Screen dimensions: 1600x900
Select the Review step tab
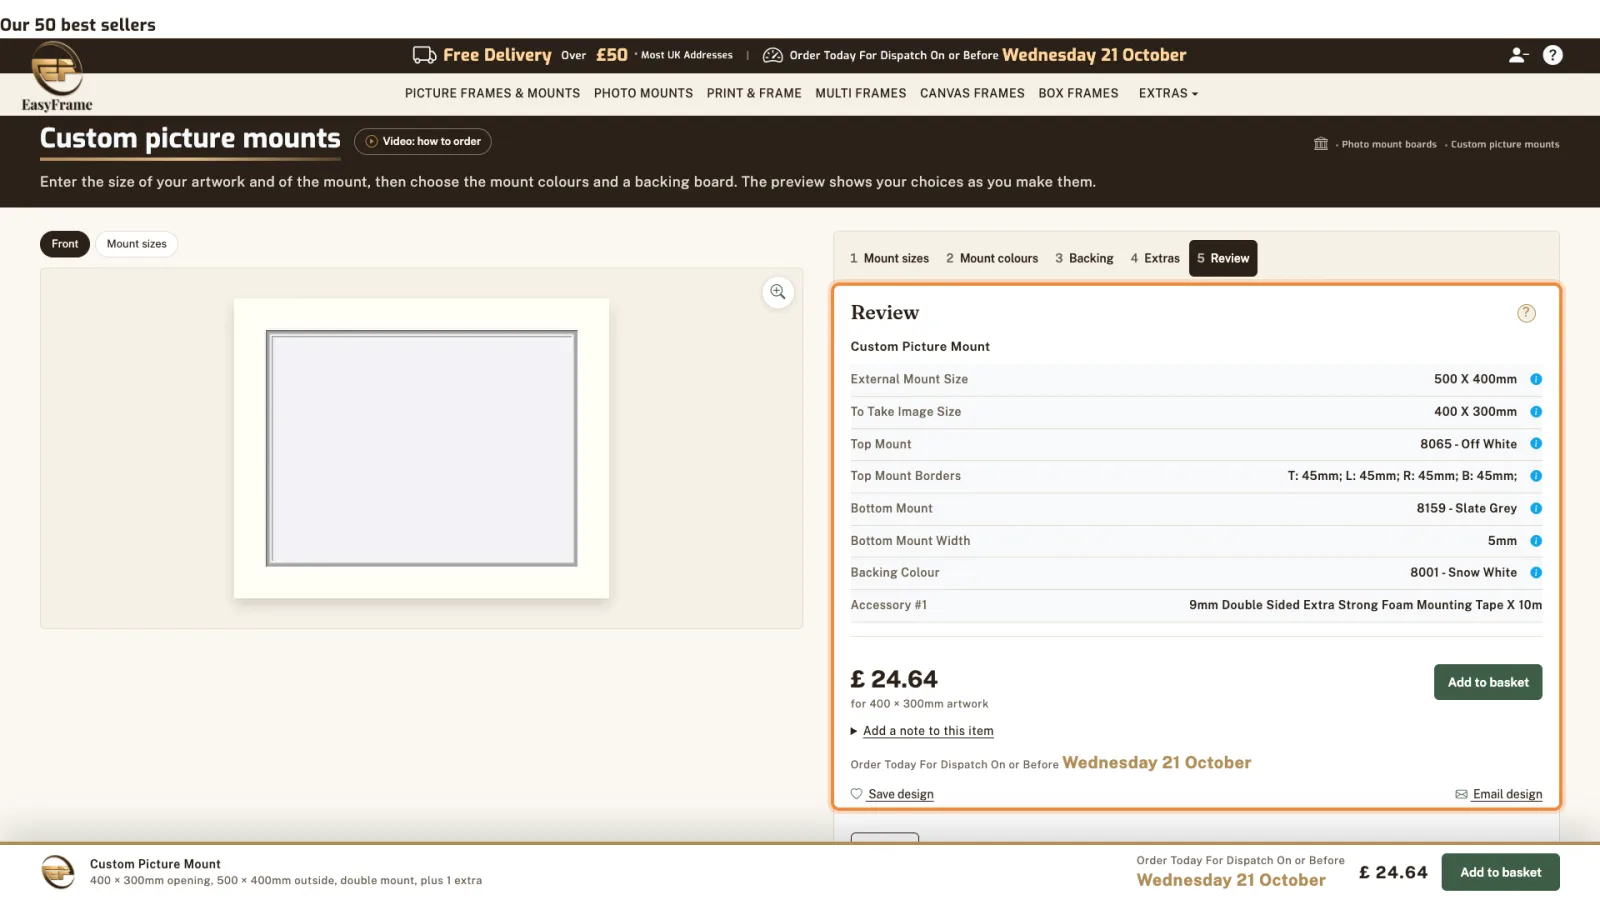[1223, 258]
